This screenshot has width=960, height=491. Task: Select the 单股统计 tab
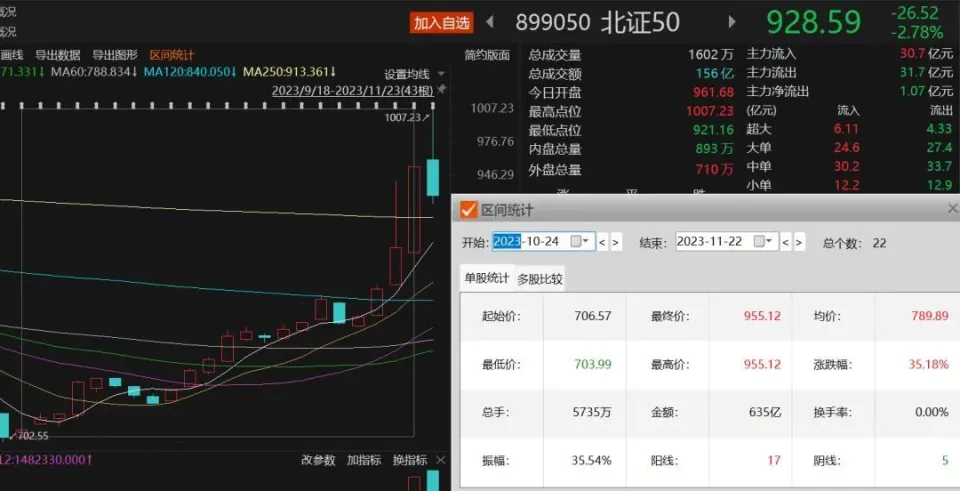[x=486, y=279]
